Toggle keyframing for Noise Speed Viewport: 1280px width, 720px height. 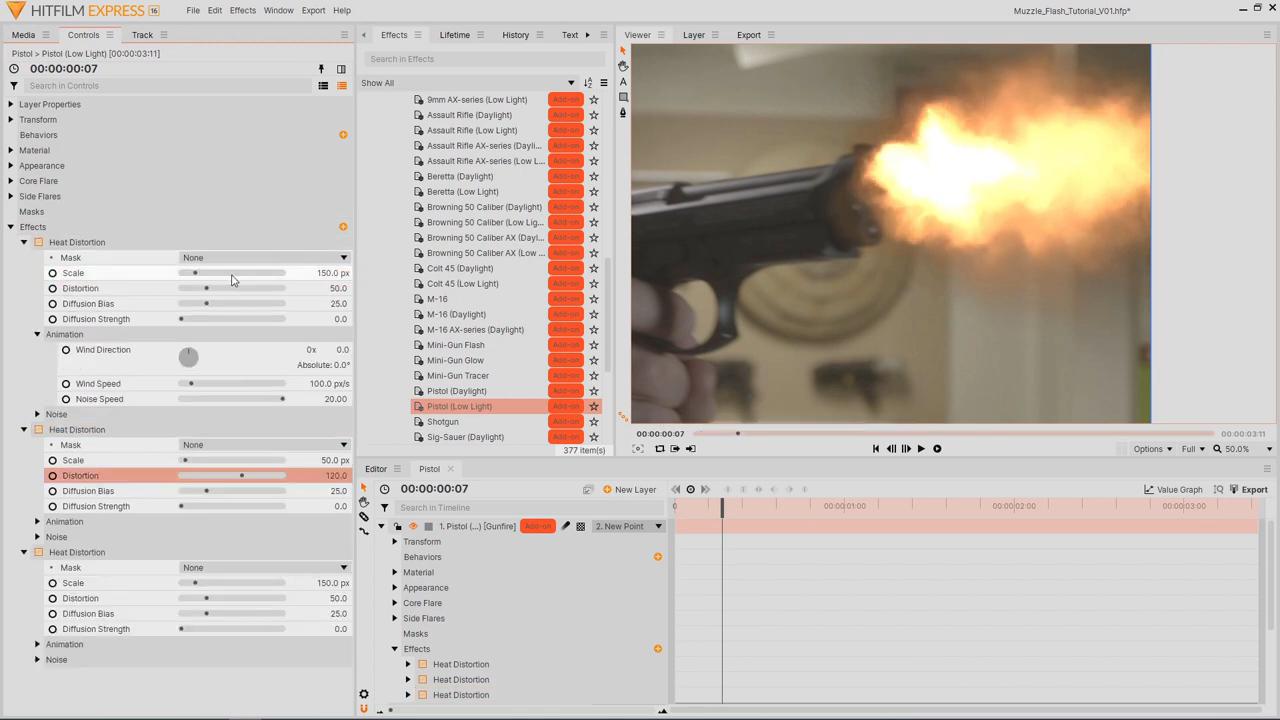coord(66,399)
